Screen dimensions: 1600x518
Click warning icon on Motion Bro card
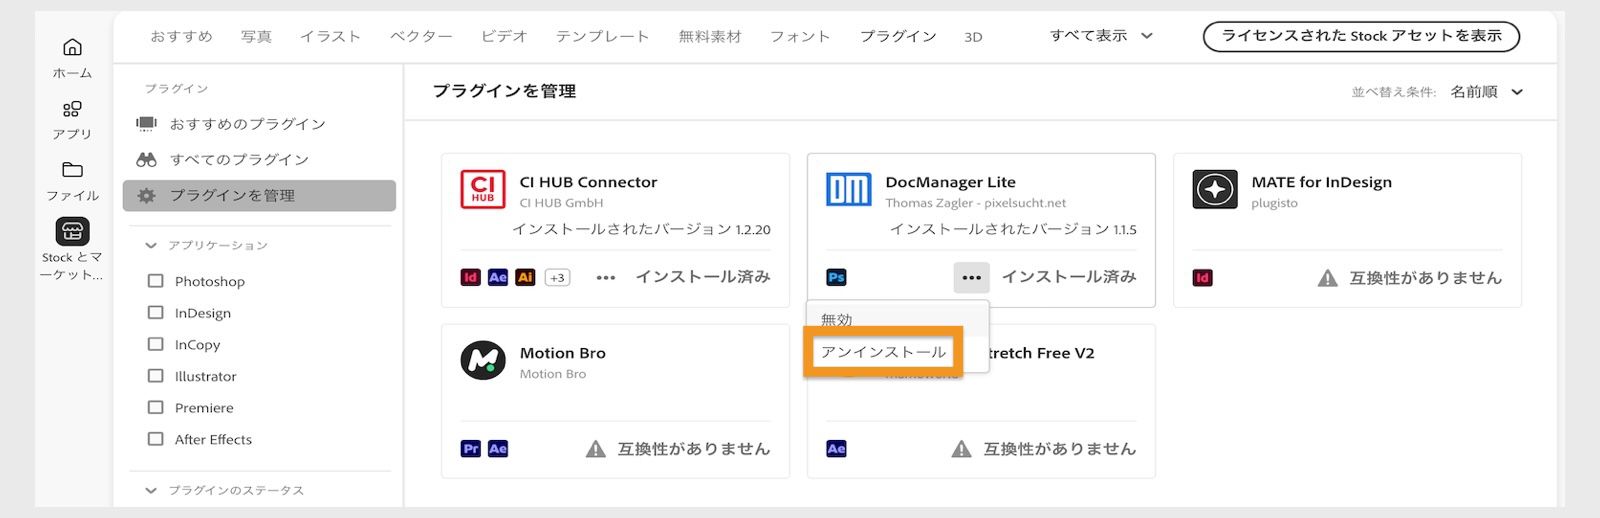(596, 449)
